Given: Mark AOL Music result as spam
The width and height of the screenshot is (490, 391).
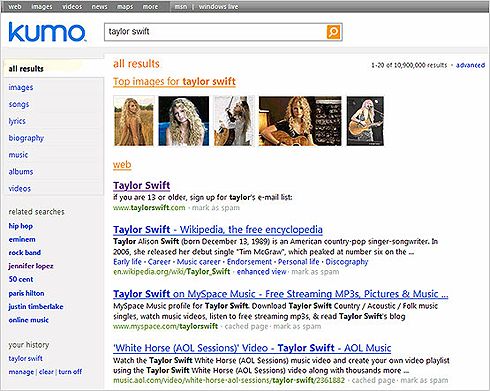Looking at the screenshot, I should (424, 380).
